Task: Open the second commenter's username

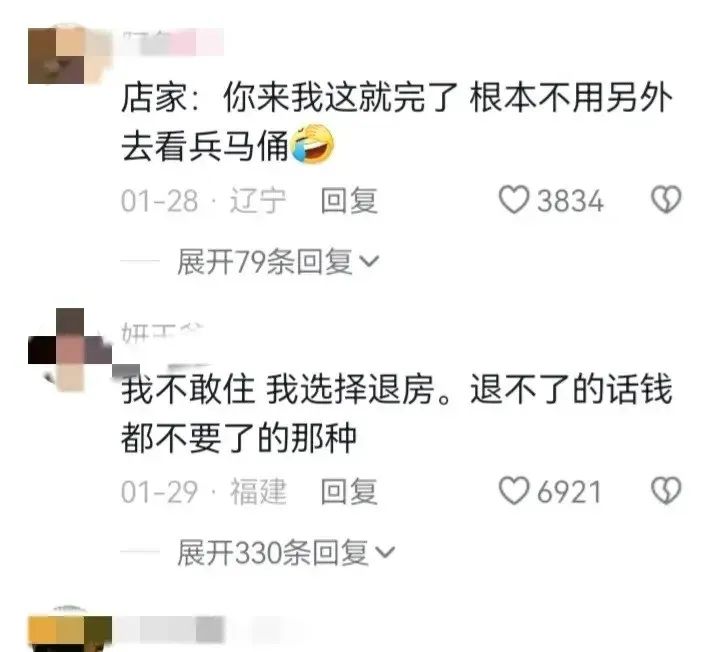Action: tap(163, 333)
